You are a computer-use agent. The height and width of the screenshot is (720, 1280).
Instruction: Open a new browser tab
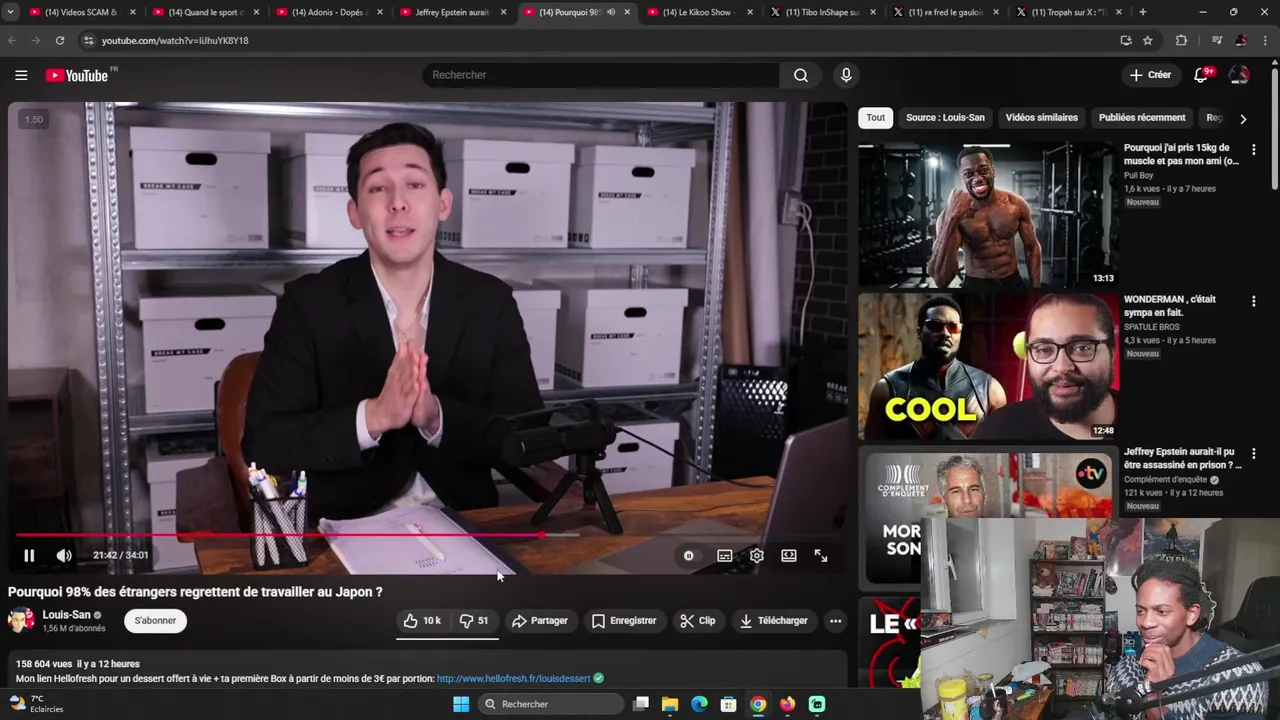[1142, 12]
